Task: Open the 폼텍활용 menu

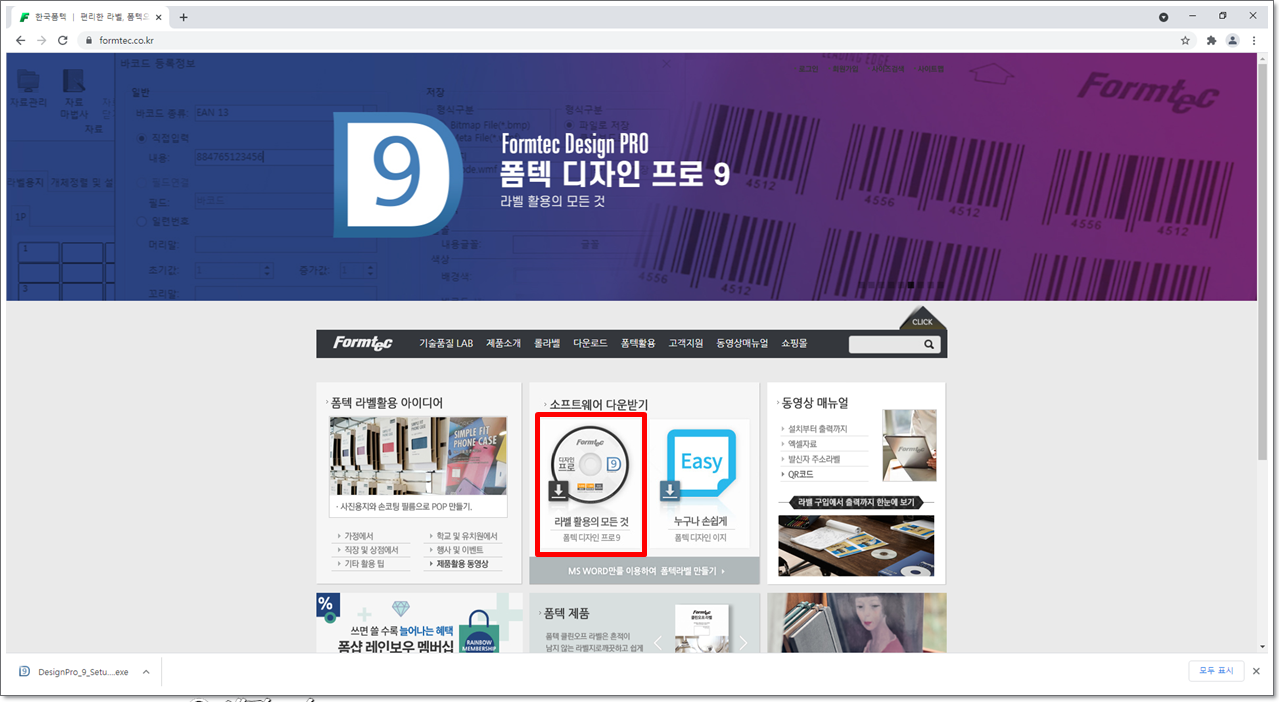Action: point(638,343)
